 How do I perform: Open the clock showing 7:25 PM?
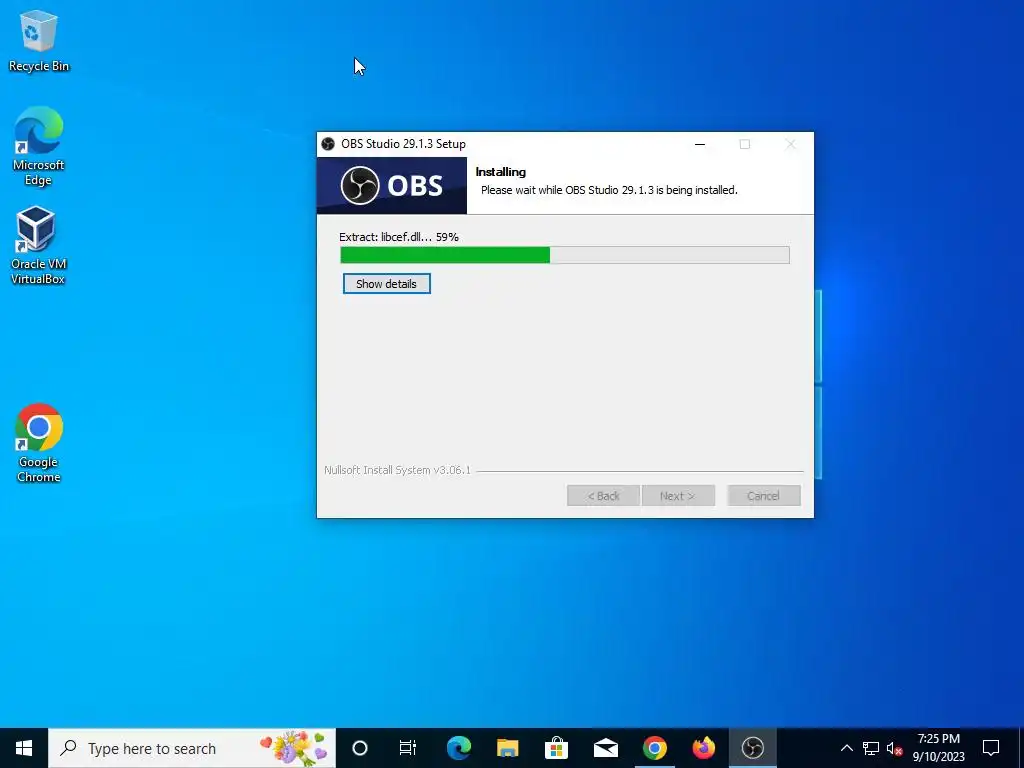click(938, 748)
